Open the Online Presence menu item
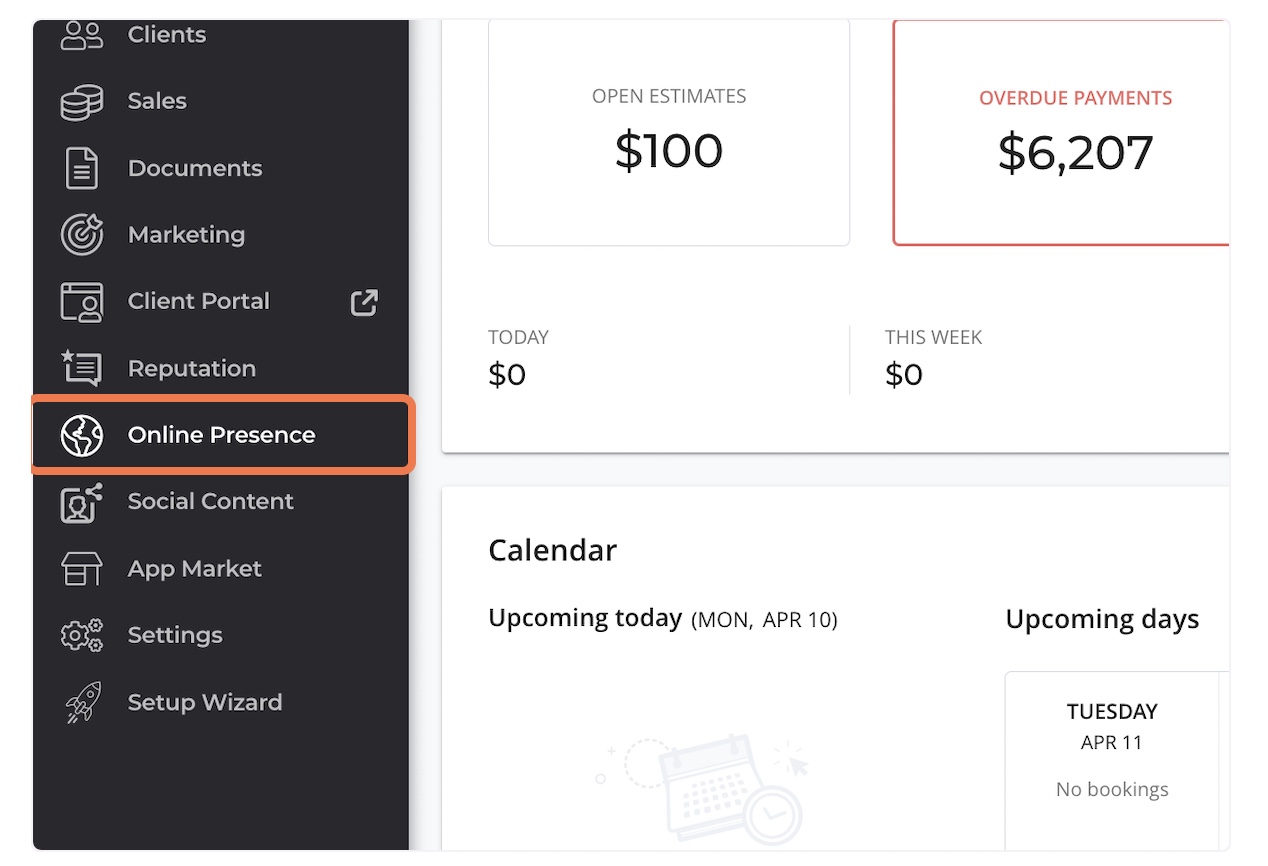The image size is (1268, 866). coord(222,435)
